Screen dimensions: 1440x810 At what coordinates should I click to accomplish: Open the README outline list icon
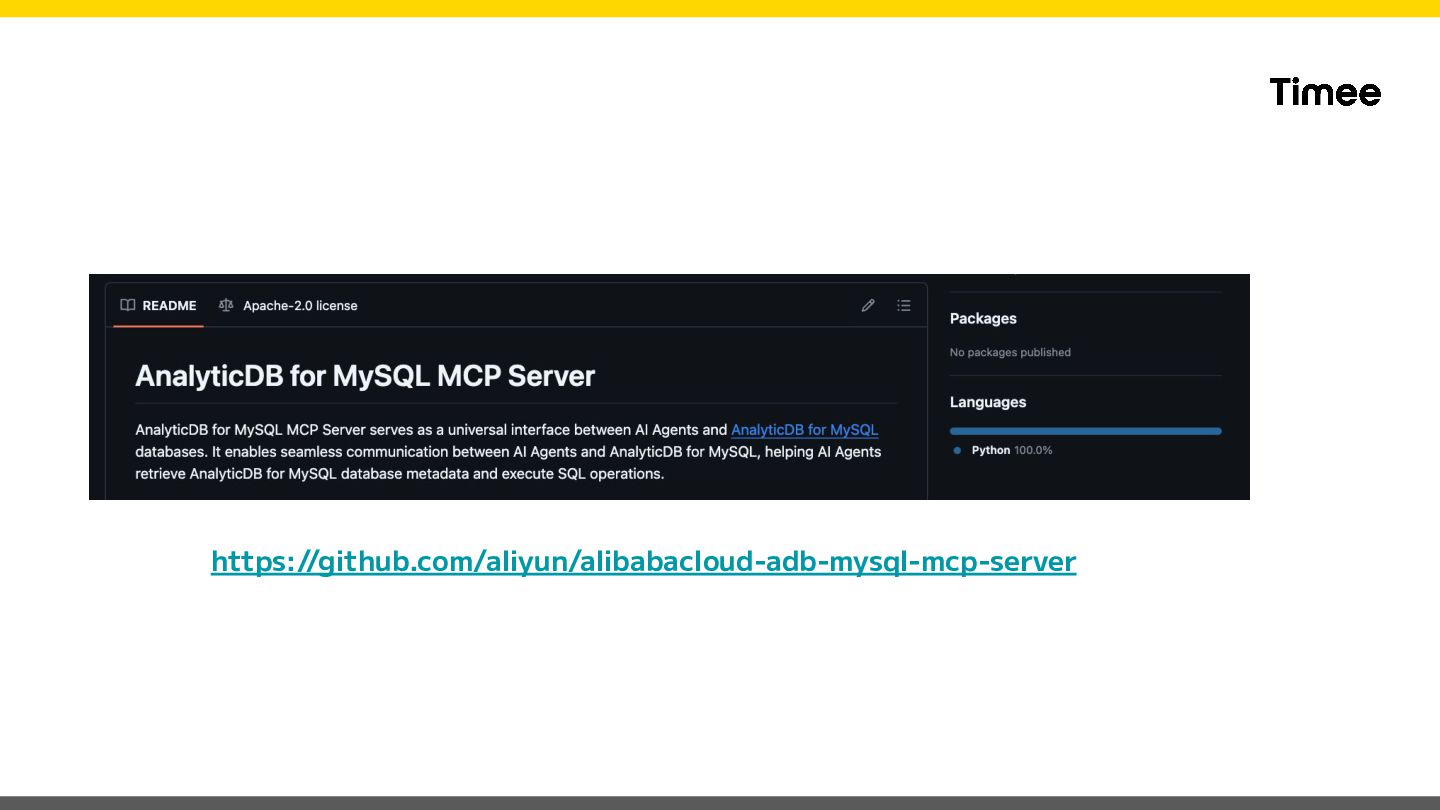point(904,306)
